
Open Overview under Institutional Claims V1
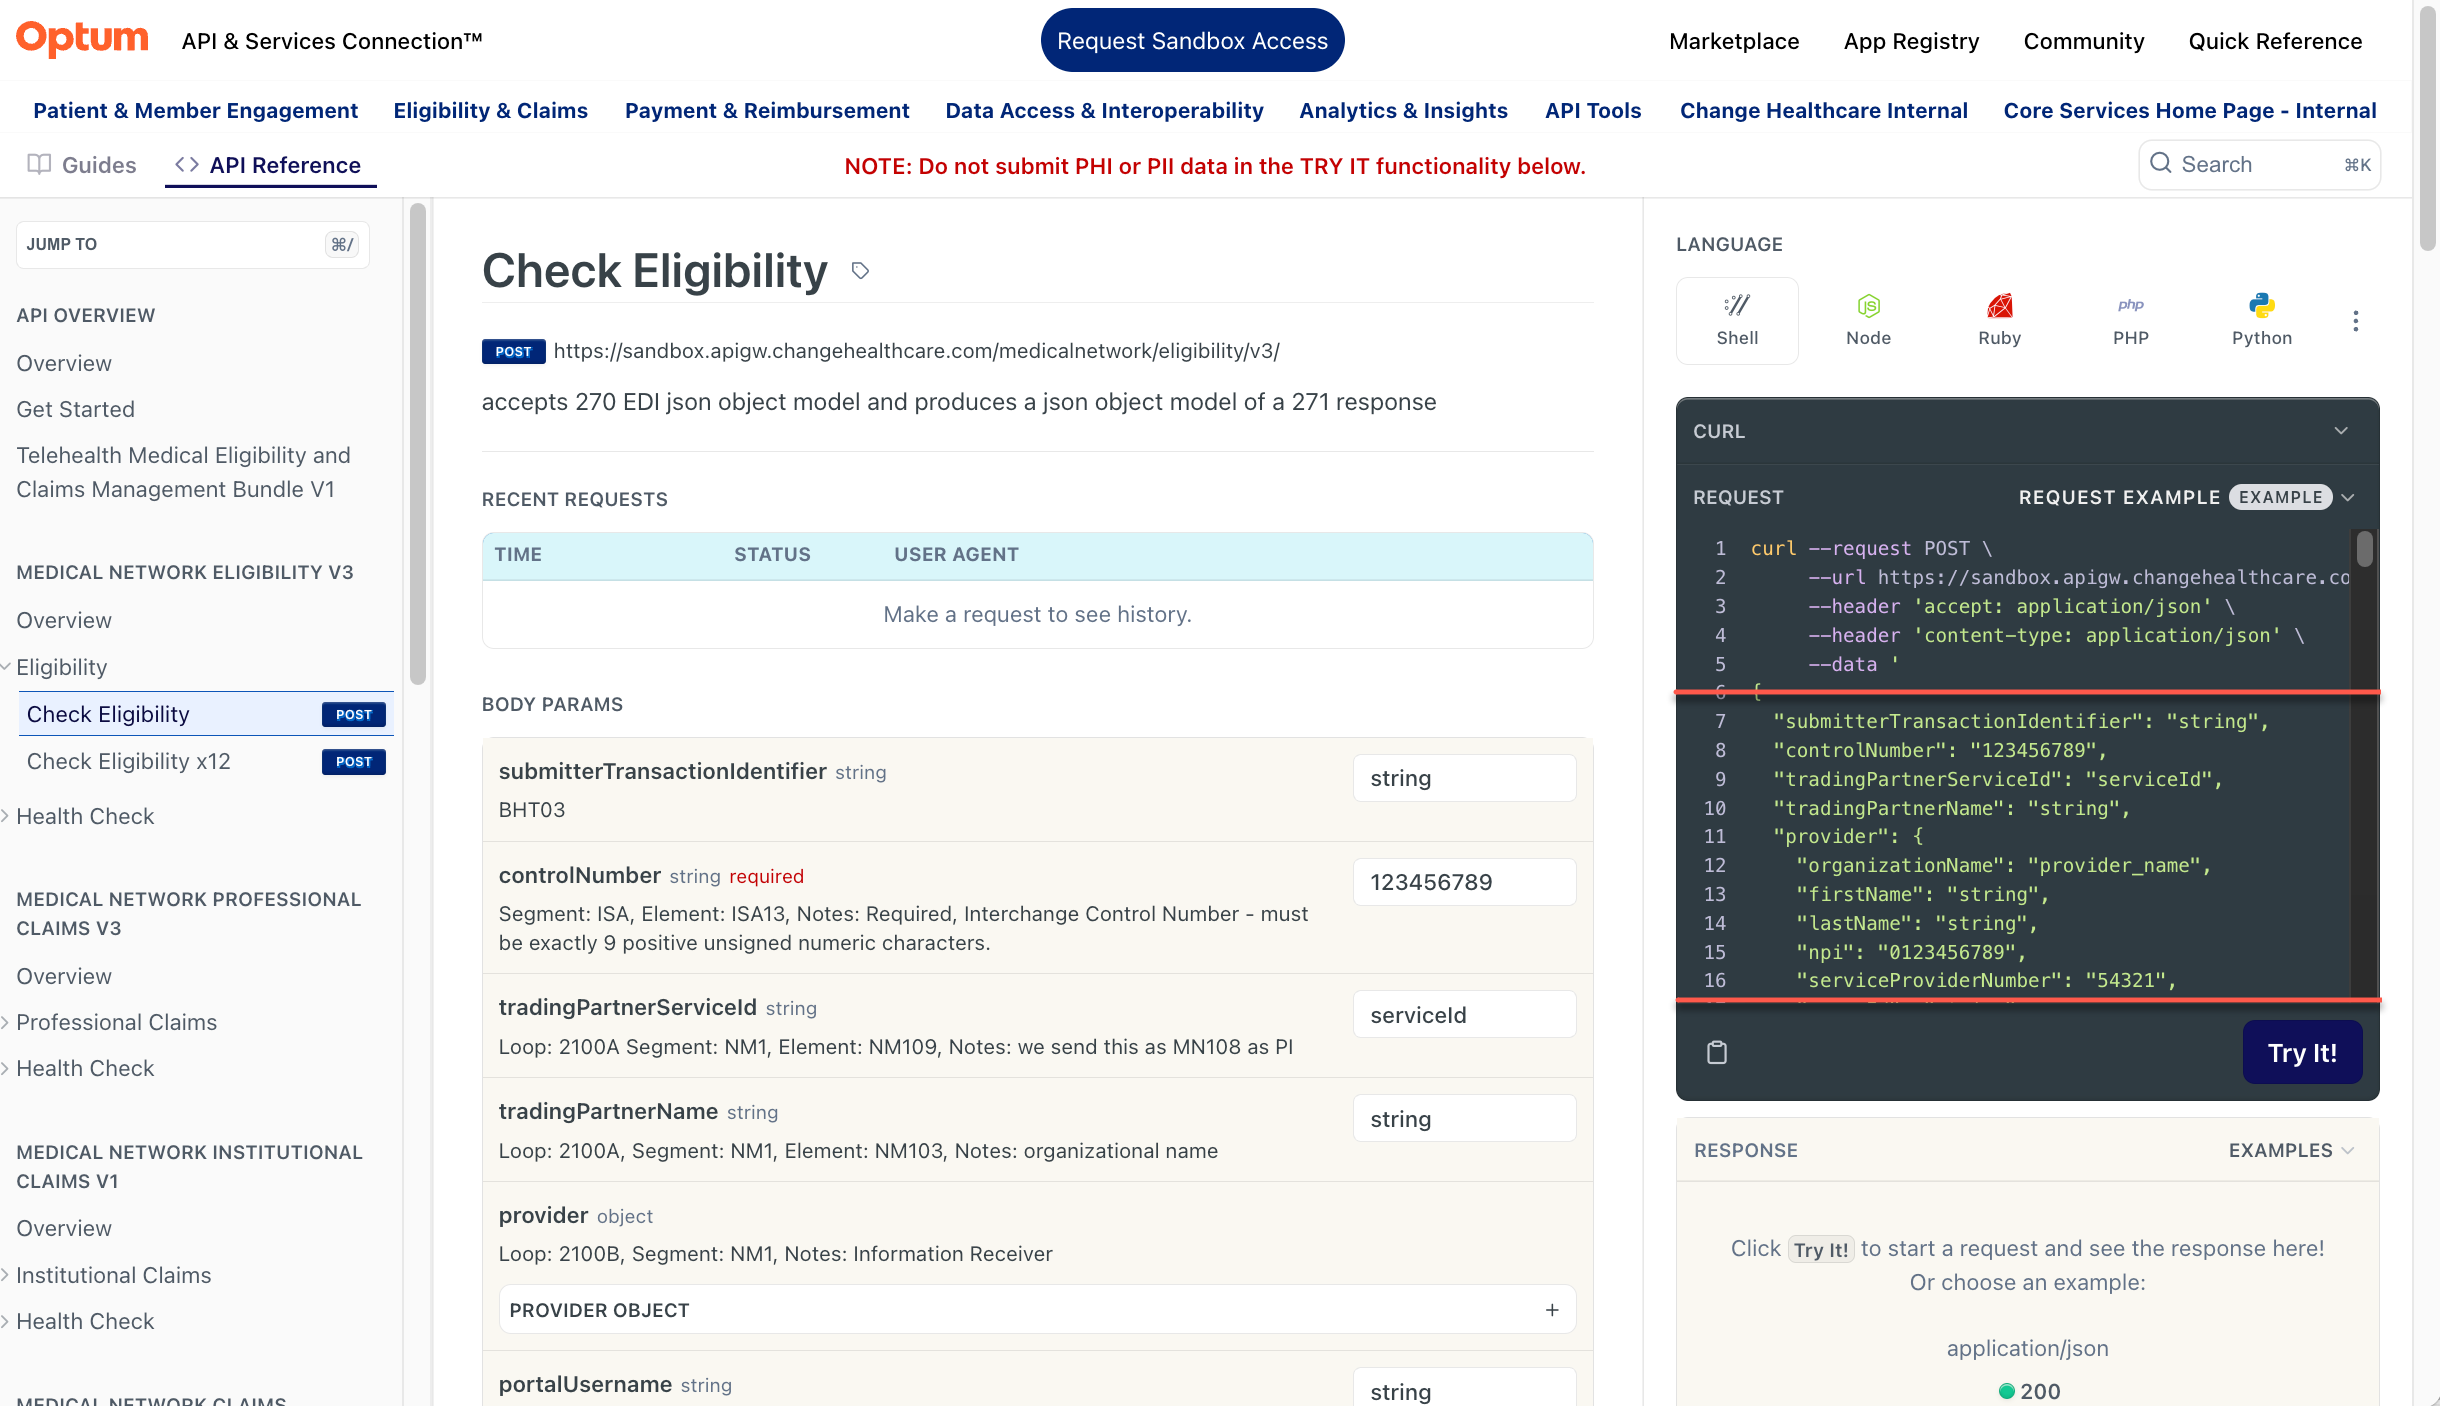[64, 1228]
